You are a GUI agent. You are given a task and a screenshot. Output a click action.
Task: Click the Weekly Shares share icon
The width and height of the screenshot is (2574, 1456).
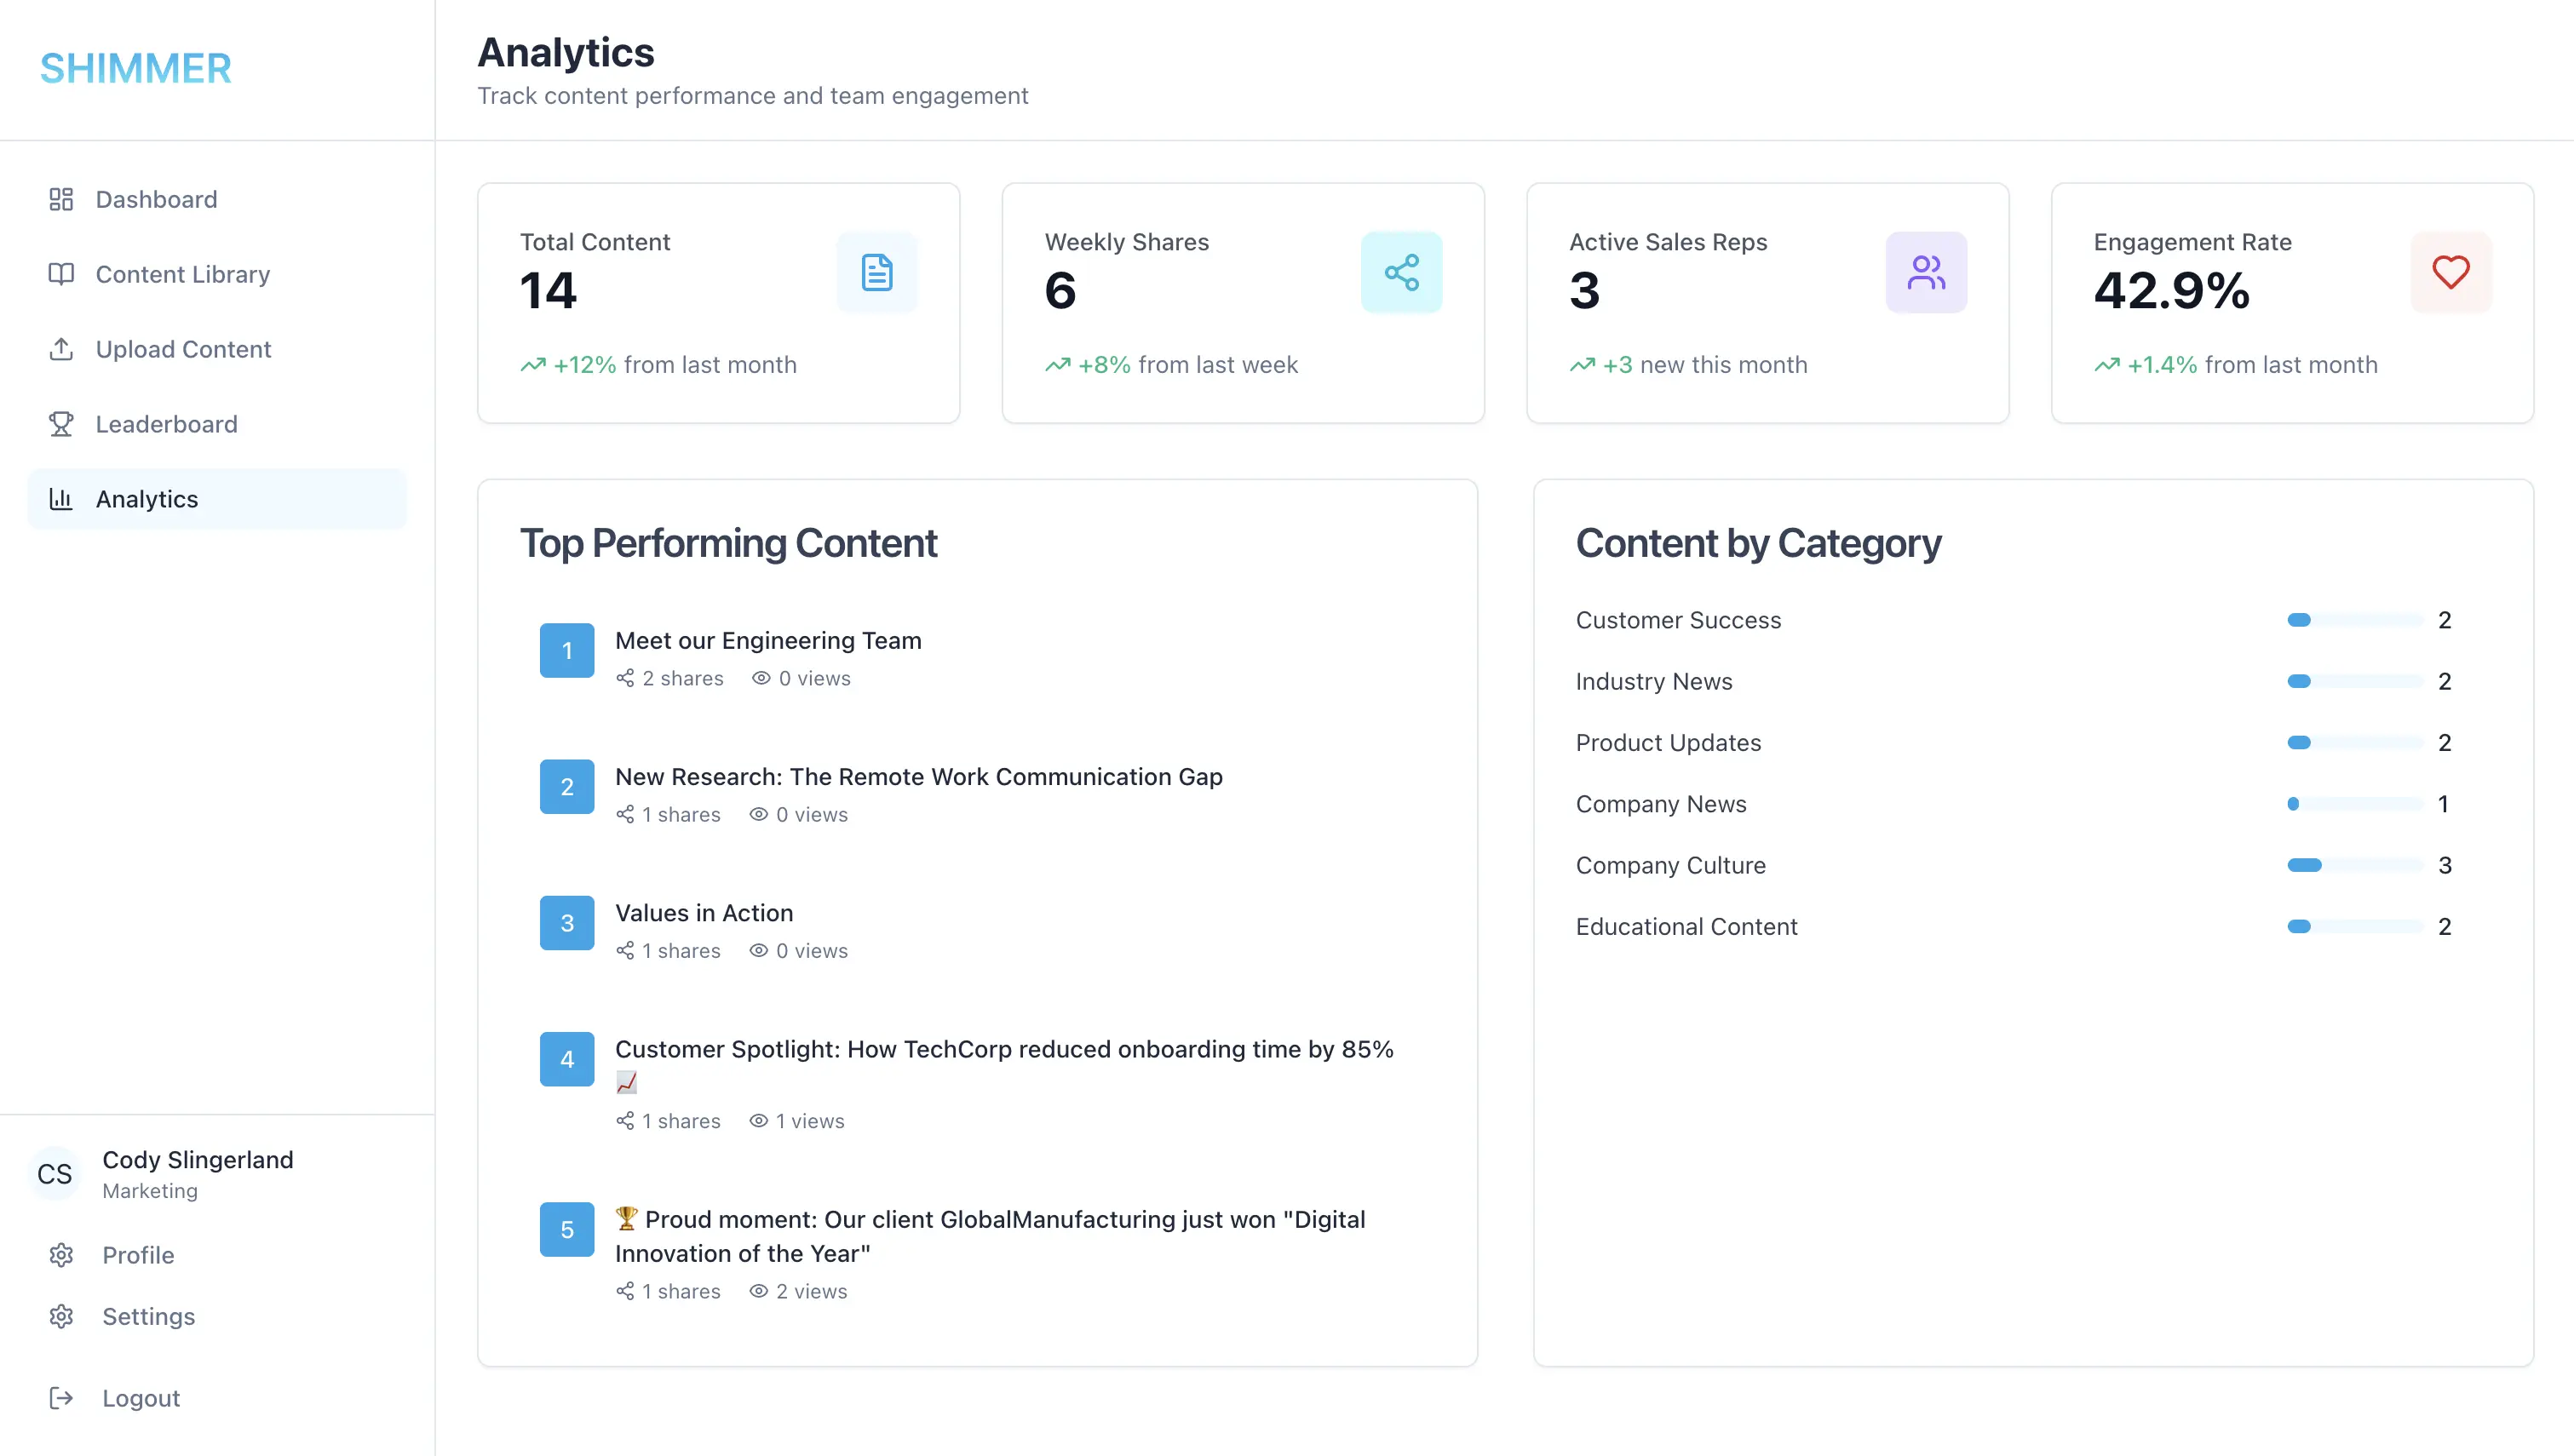(1401, 272)
